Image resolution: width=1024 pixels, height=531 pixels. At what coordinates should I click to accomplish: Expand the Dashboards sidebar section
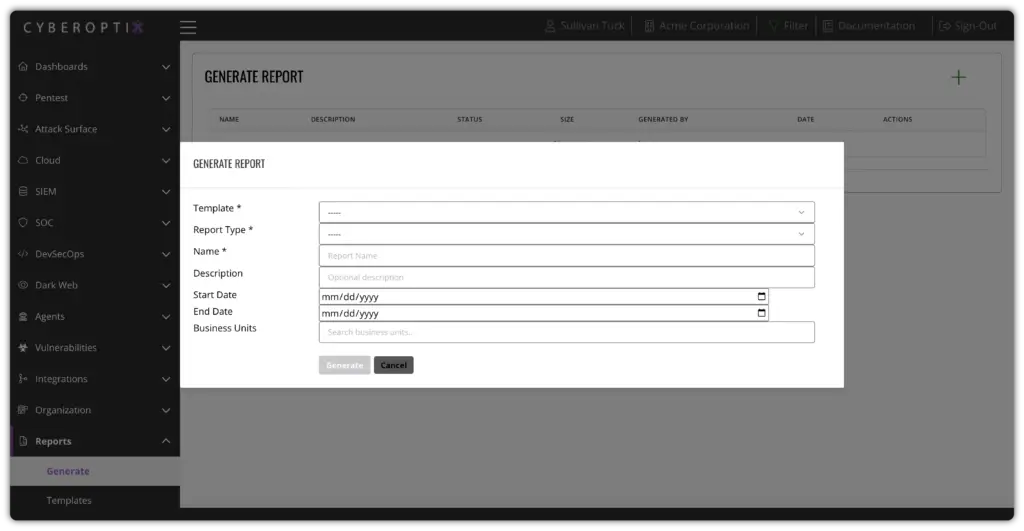[x=166, y=67]
